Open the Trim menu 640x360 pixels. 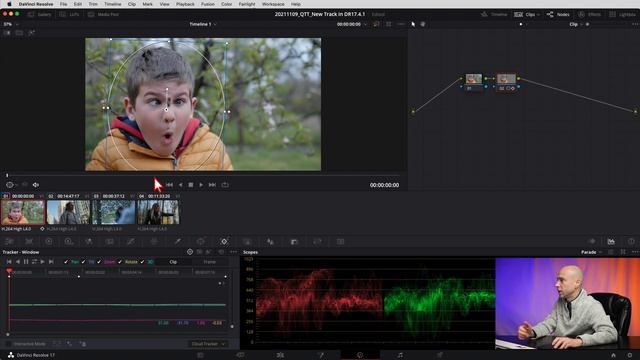[93, 4]
